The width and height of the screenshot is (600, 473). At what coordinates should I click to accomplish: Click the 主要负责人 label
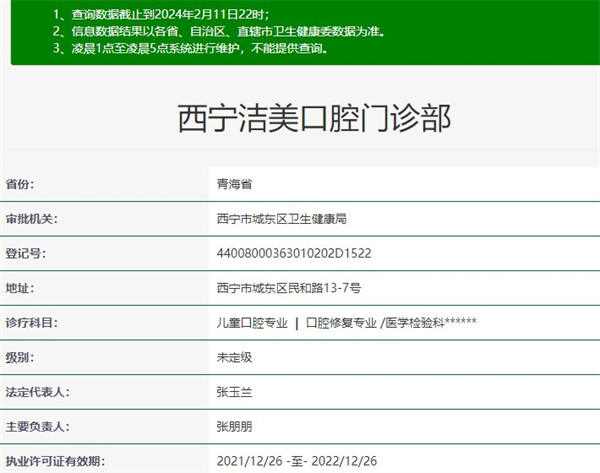tap(38, 426)
